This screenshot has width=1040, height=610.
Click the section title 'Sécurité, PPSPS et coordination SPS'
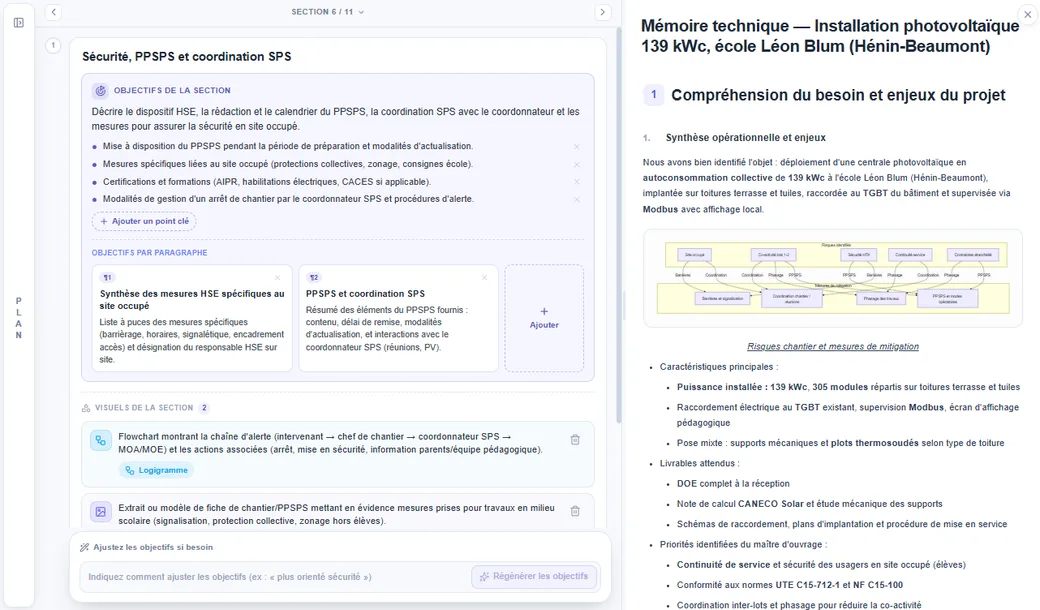point(186,56)
